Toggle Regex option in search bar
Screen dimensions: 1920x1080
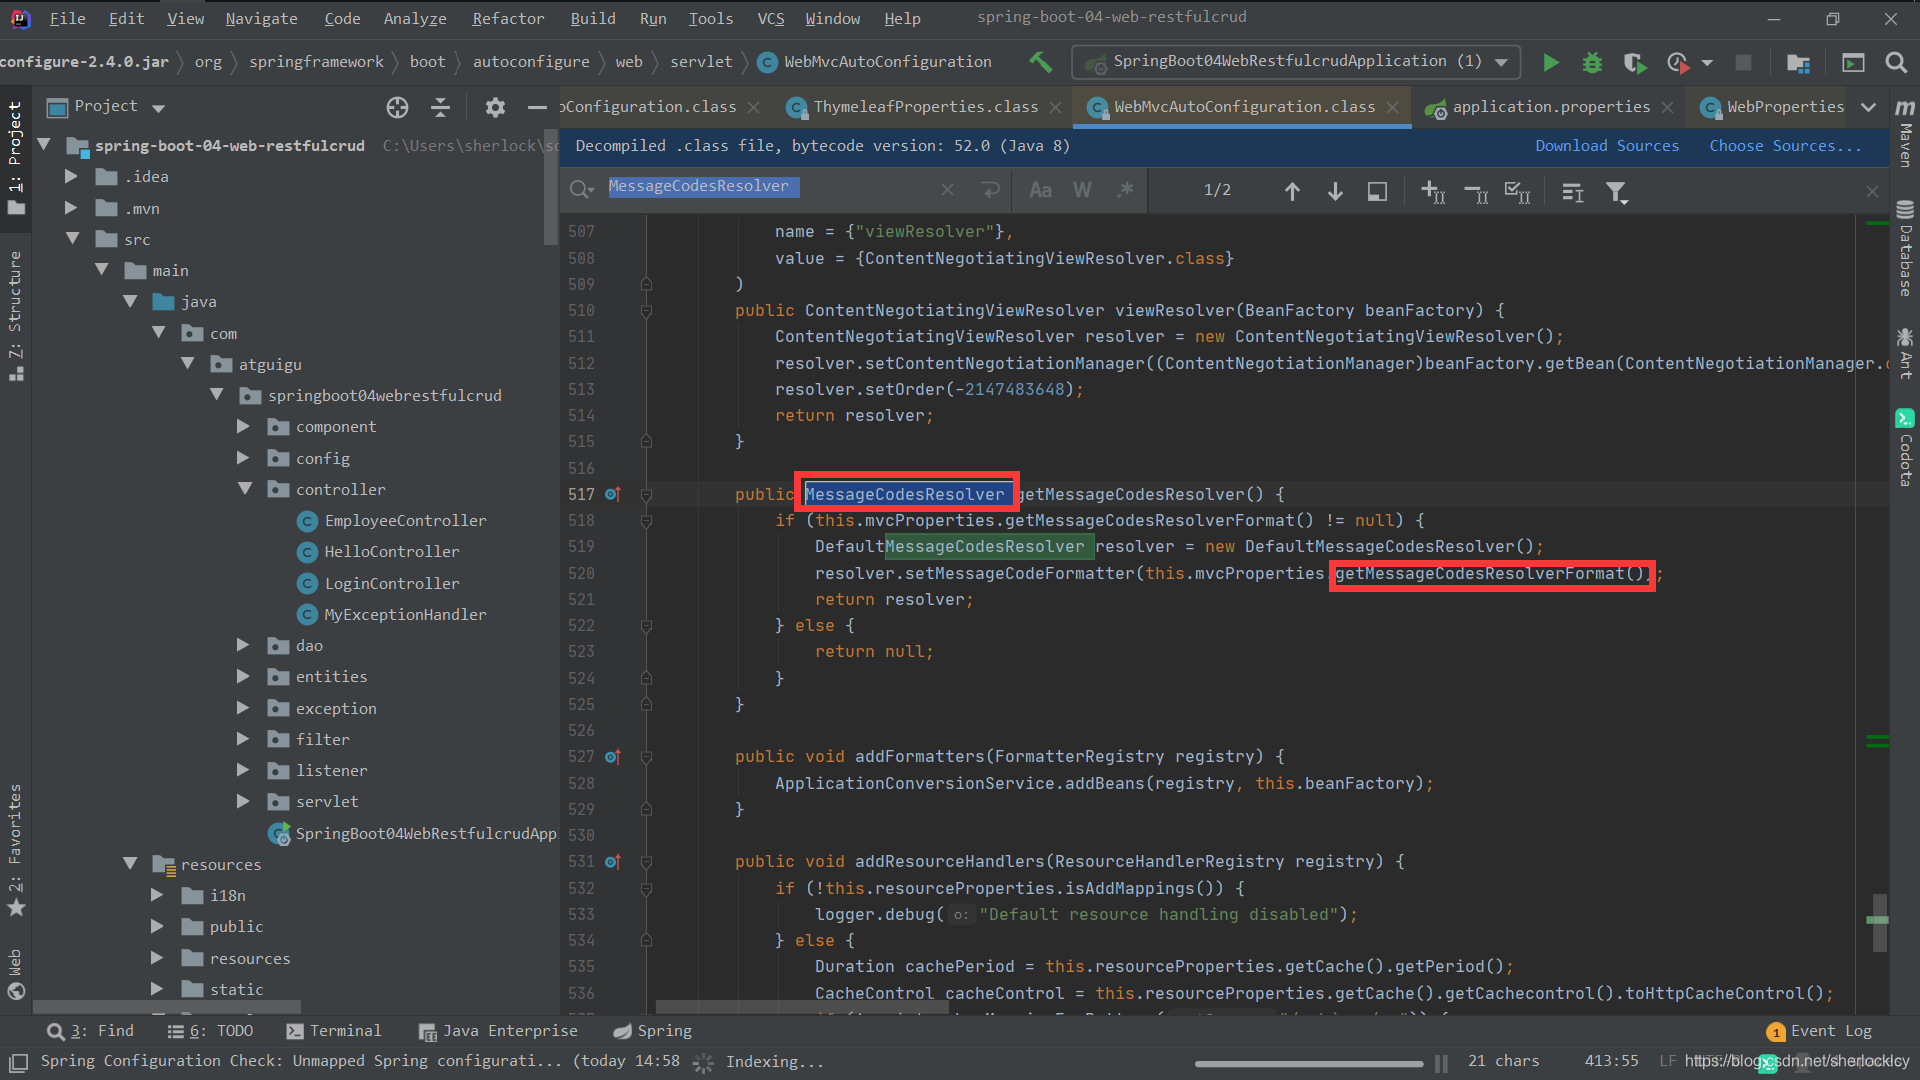coord(1125,190)
